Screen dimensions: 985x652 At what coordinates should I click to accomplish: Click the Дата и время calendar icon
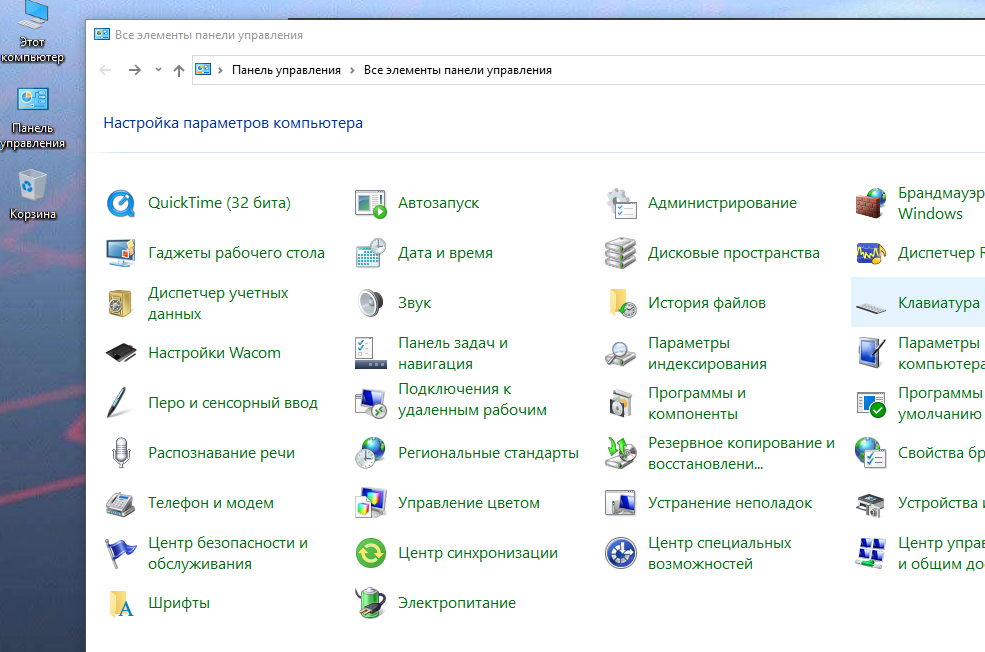coord(371,253)
